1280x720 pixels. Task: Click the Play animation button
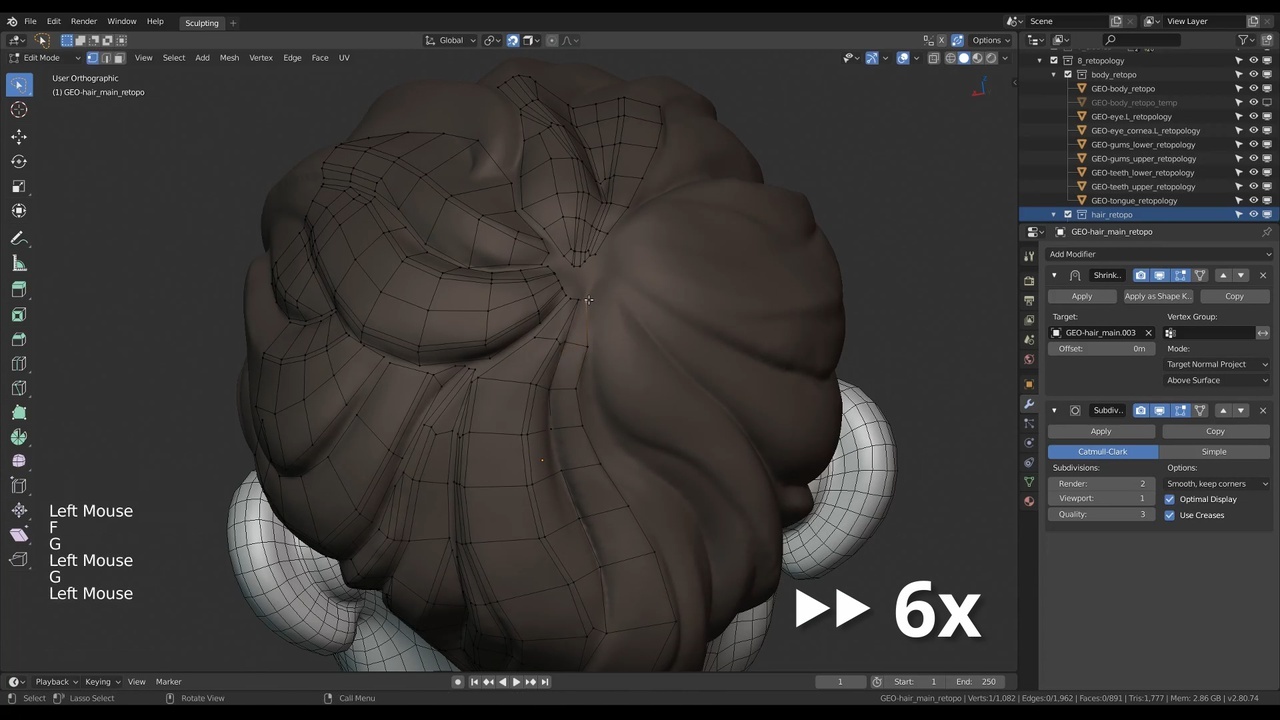click(x=516, y=682)
